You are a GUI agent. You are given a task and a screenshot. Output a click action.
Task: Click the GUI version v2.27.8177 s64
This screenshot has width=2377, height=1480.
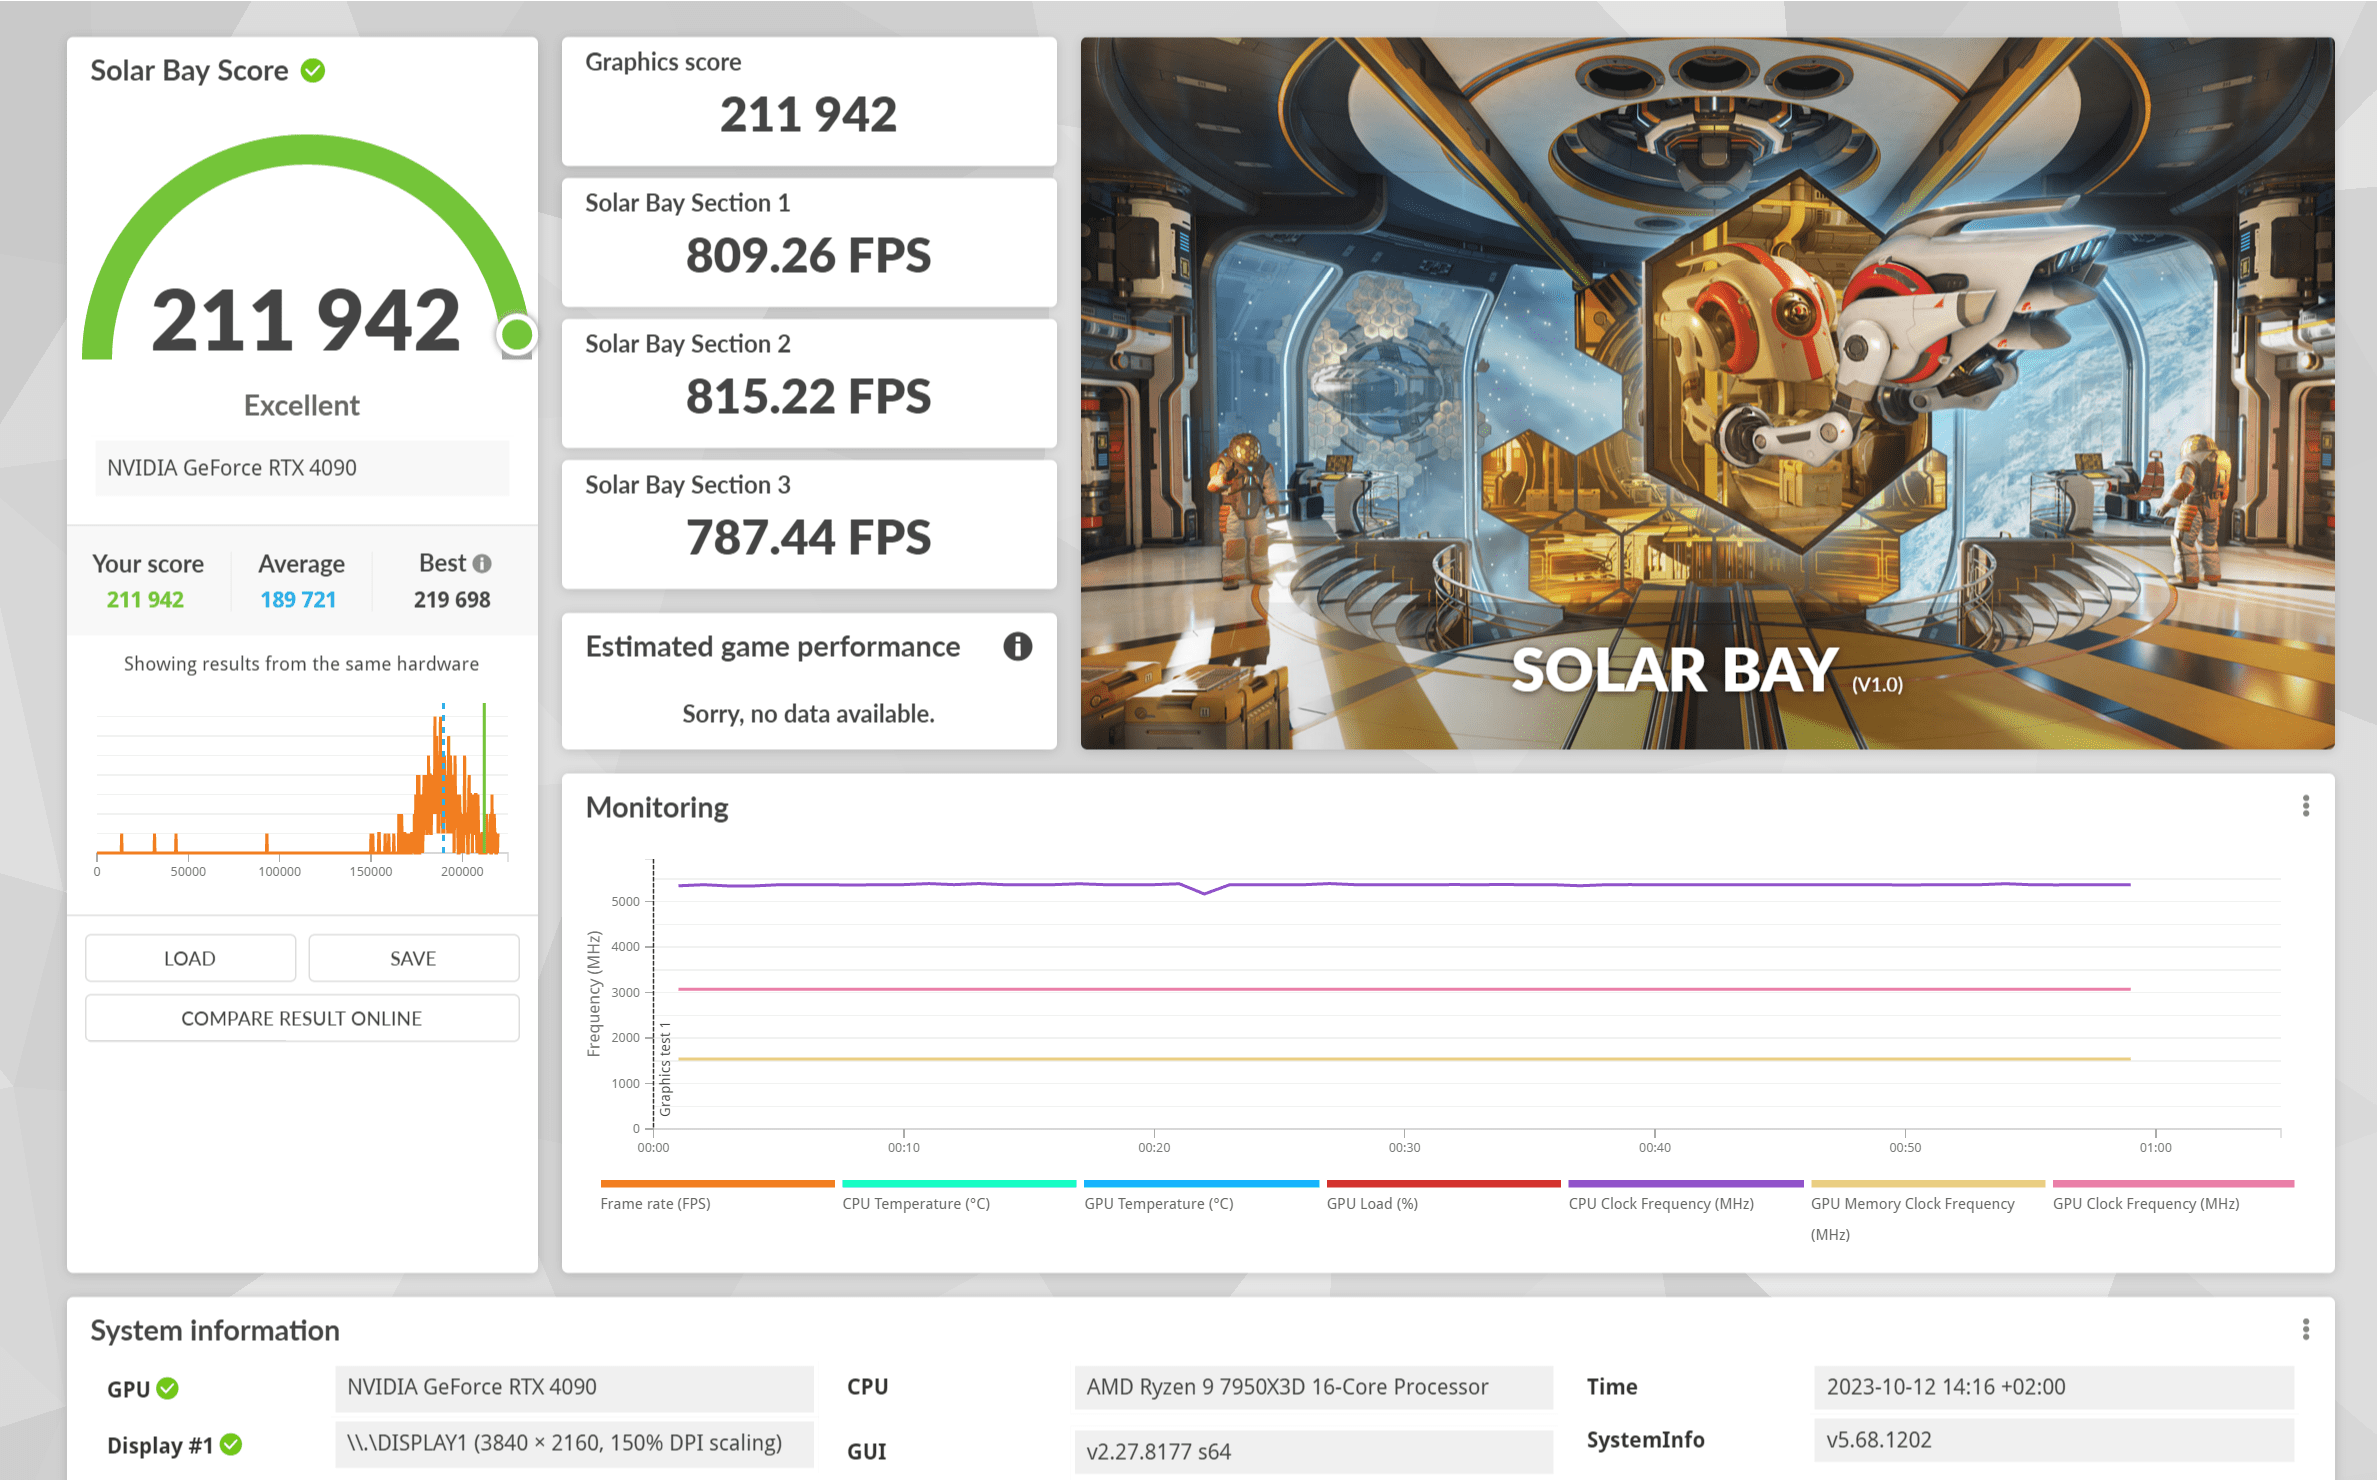(1314, 1452)
